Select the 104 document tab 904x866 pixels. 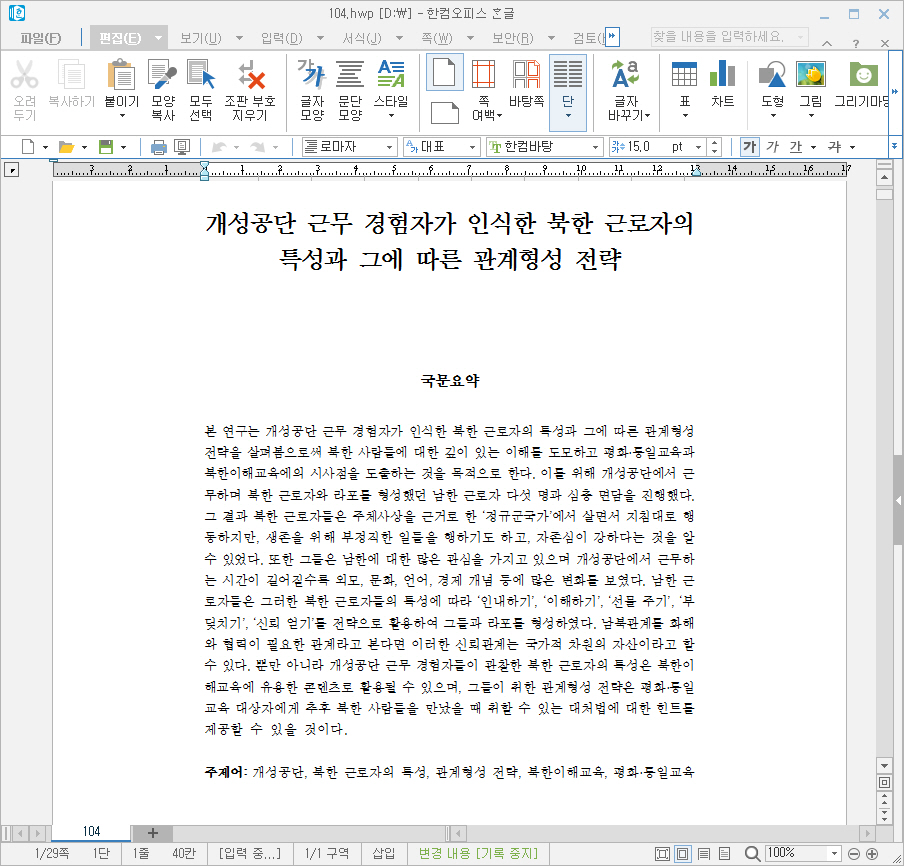click(91, 831)
